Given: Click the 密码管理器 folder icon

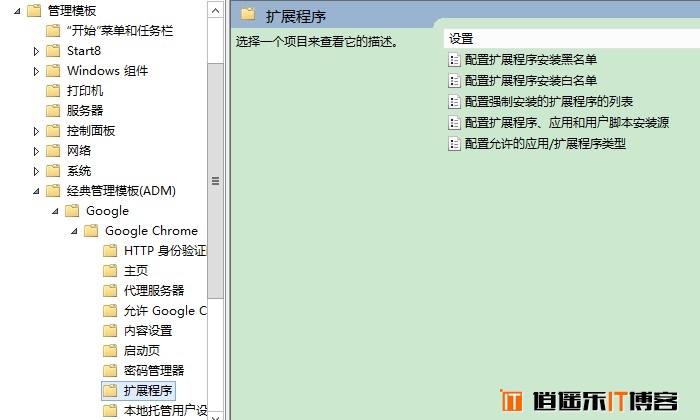Looking at the screenshot, I should [x=110, y=370].
